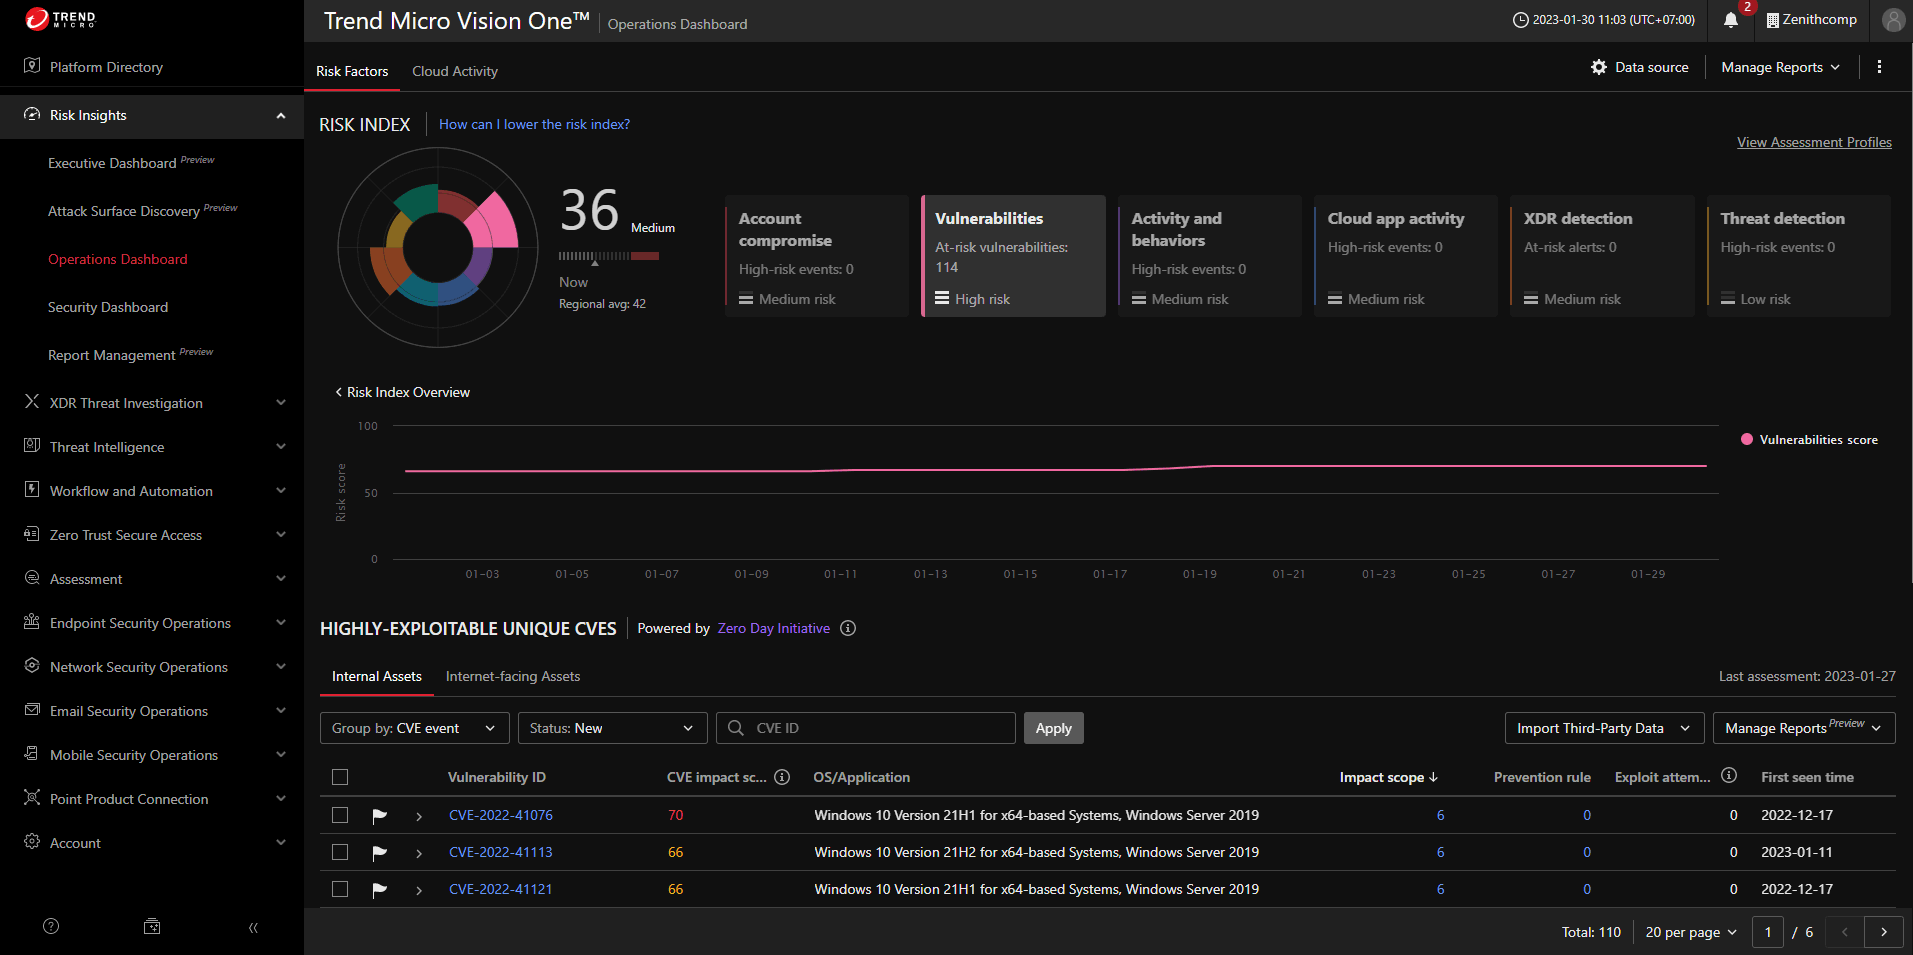1913x955 pixels.
Task: Click the Endpoint Security Operations icon
Action: (32, 622)
